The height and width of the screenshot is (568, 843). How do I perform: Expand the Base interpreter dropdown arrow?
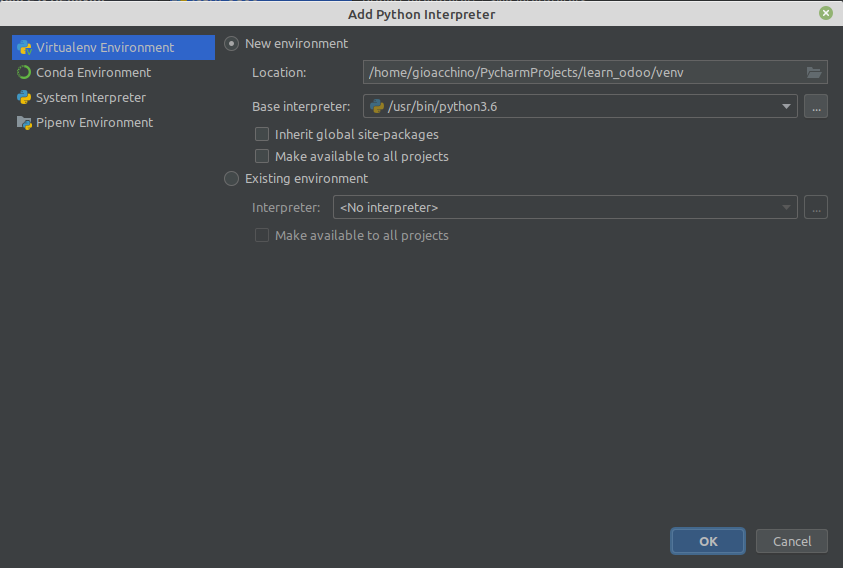(x=786, y=106)
